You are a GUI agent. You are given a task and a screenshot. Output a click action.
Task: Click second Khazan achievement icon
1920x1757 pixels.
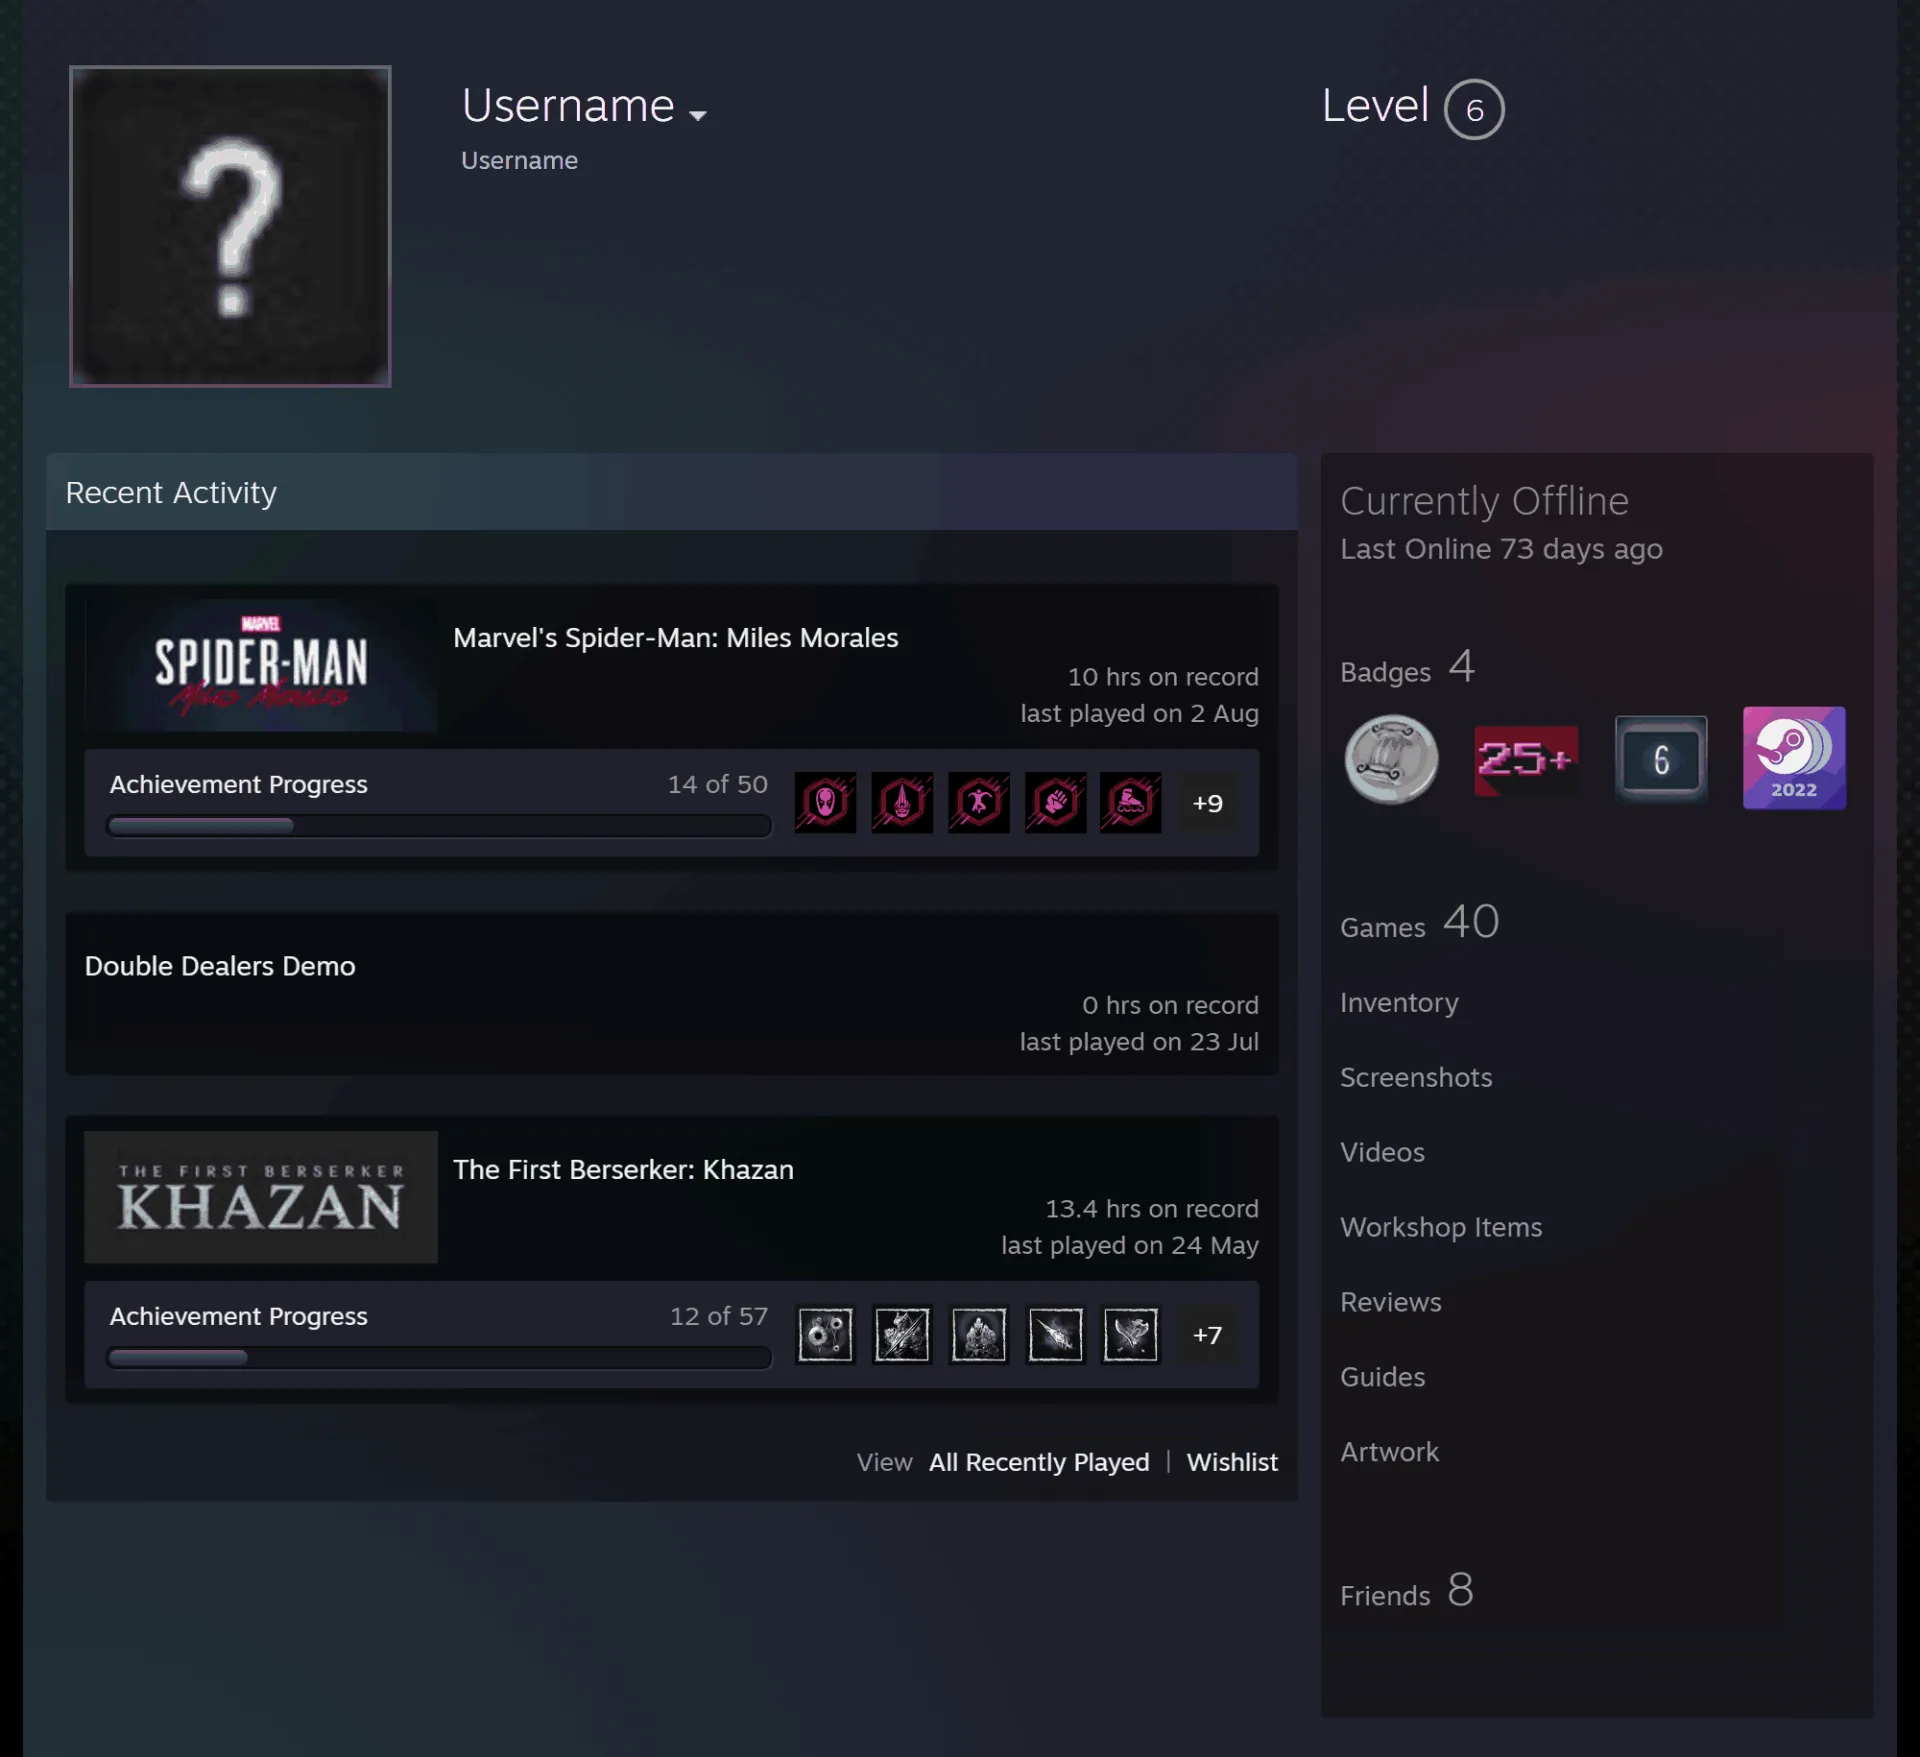click(902, 1334)
